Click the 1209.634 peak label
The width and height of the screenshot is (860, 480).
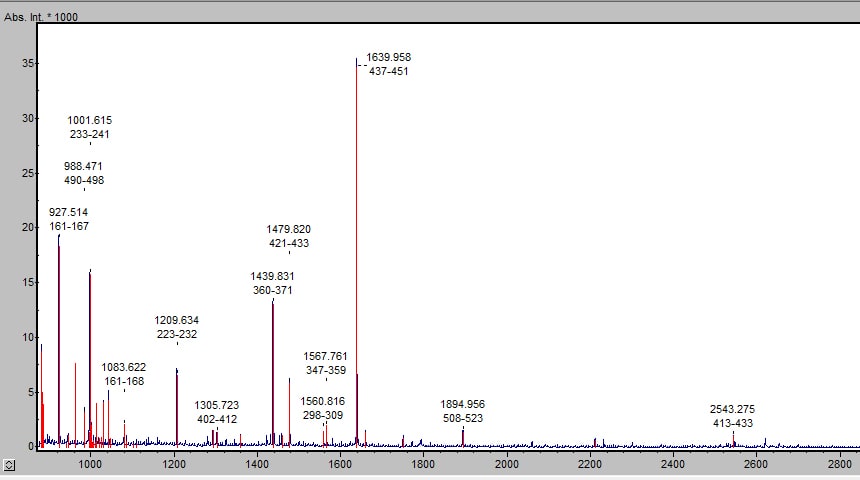(x=176, y=320)
